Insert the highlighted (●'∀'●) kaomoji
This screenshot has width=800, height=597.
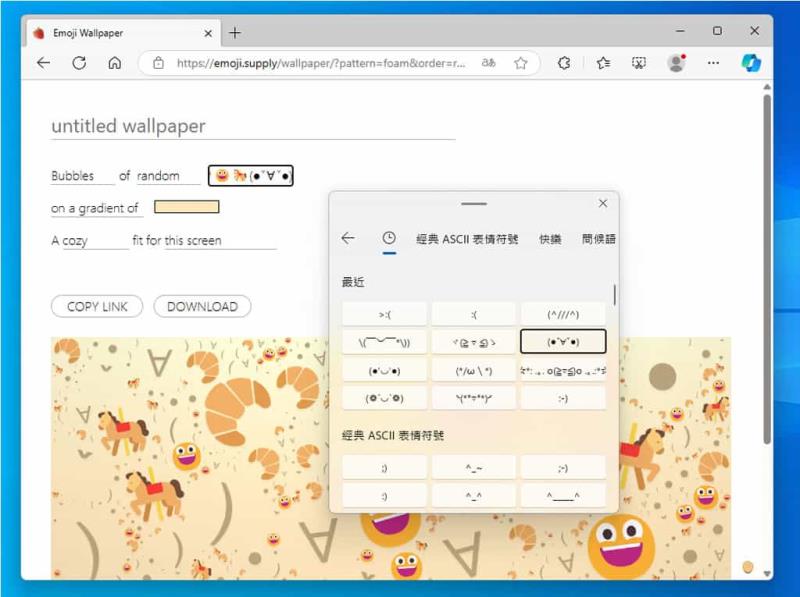point(563,341)
